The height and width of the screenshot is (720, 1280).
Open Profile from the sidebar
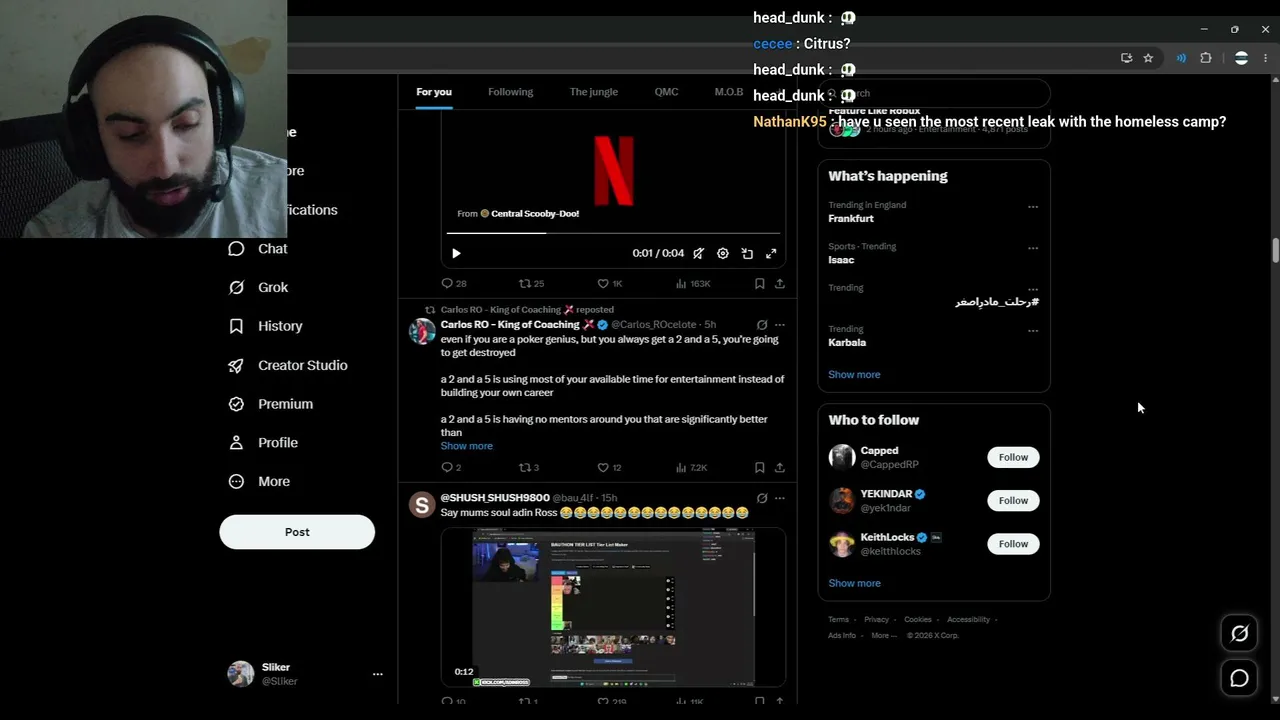coord(263,443)
